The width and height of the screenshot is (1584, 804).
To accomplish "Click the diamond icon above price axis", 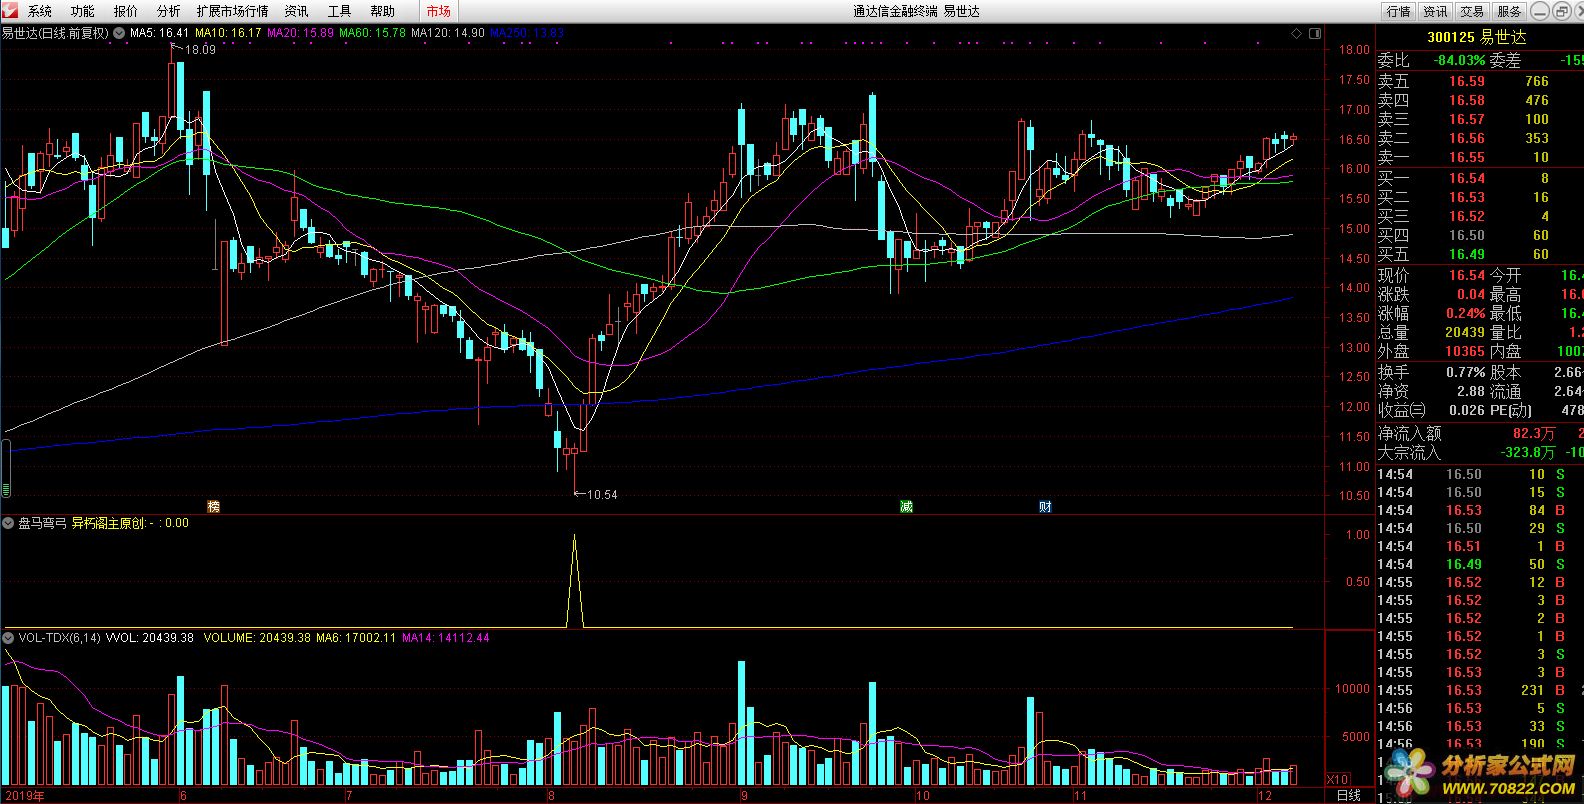I will (x=1297, y=33).
